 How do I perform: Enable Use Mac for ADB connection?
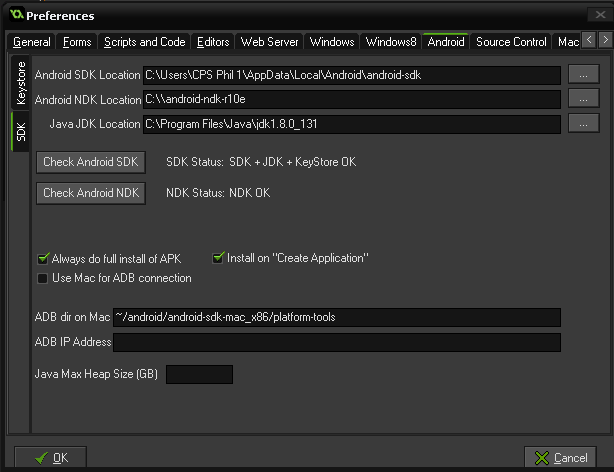click(42, 278)
